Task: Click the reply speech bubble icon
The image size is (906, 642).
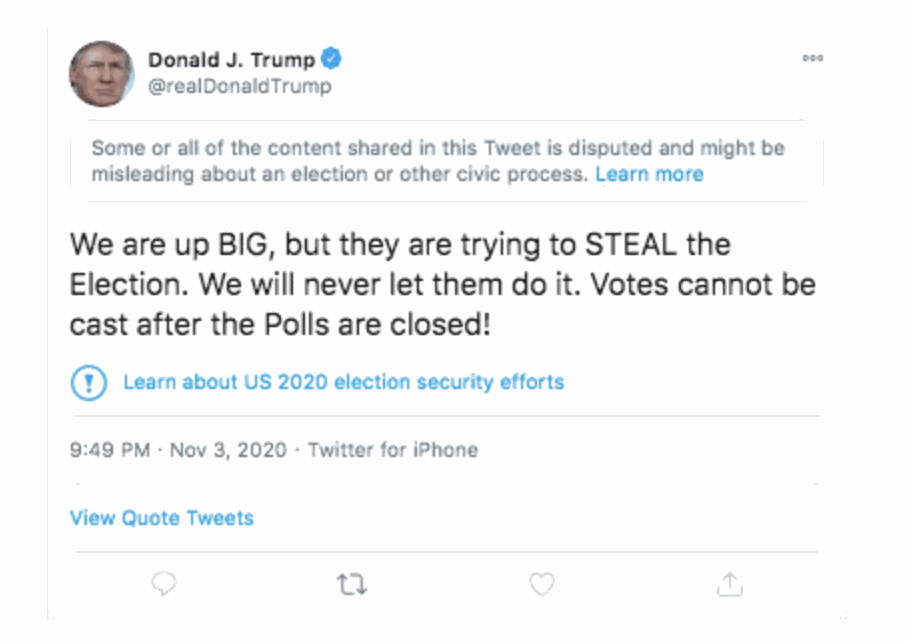Action: 164,584
